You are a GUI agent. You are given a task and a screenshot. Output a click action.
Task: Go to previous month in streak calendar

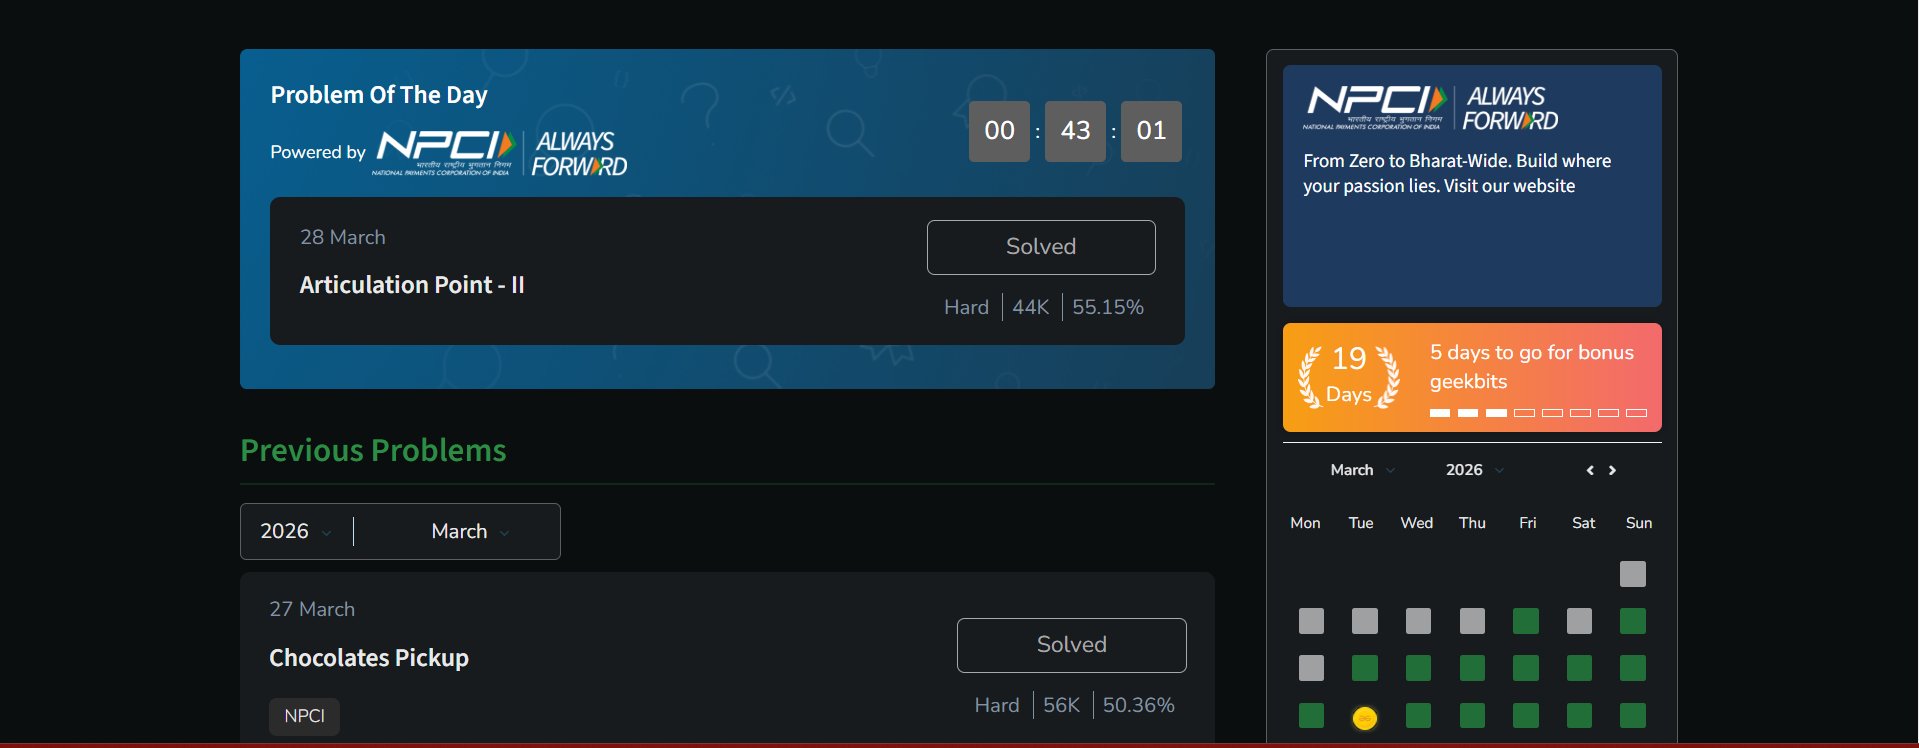coord(1590,470)
